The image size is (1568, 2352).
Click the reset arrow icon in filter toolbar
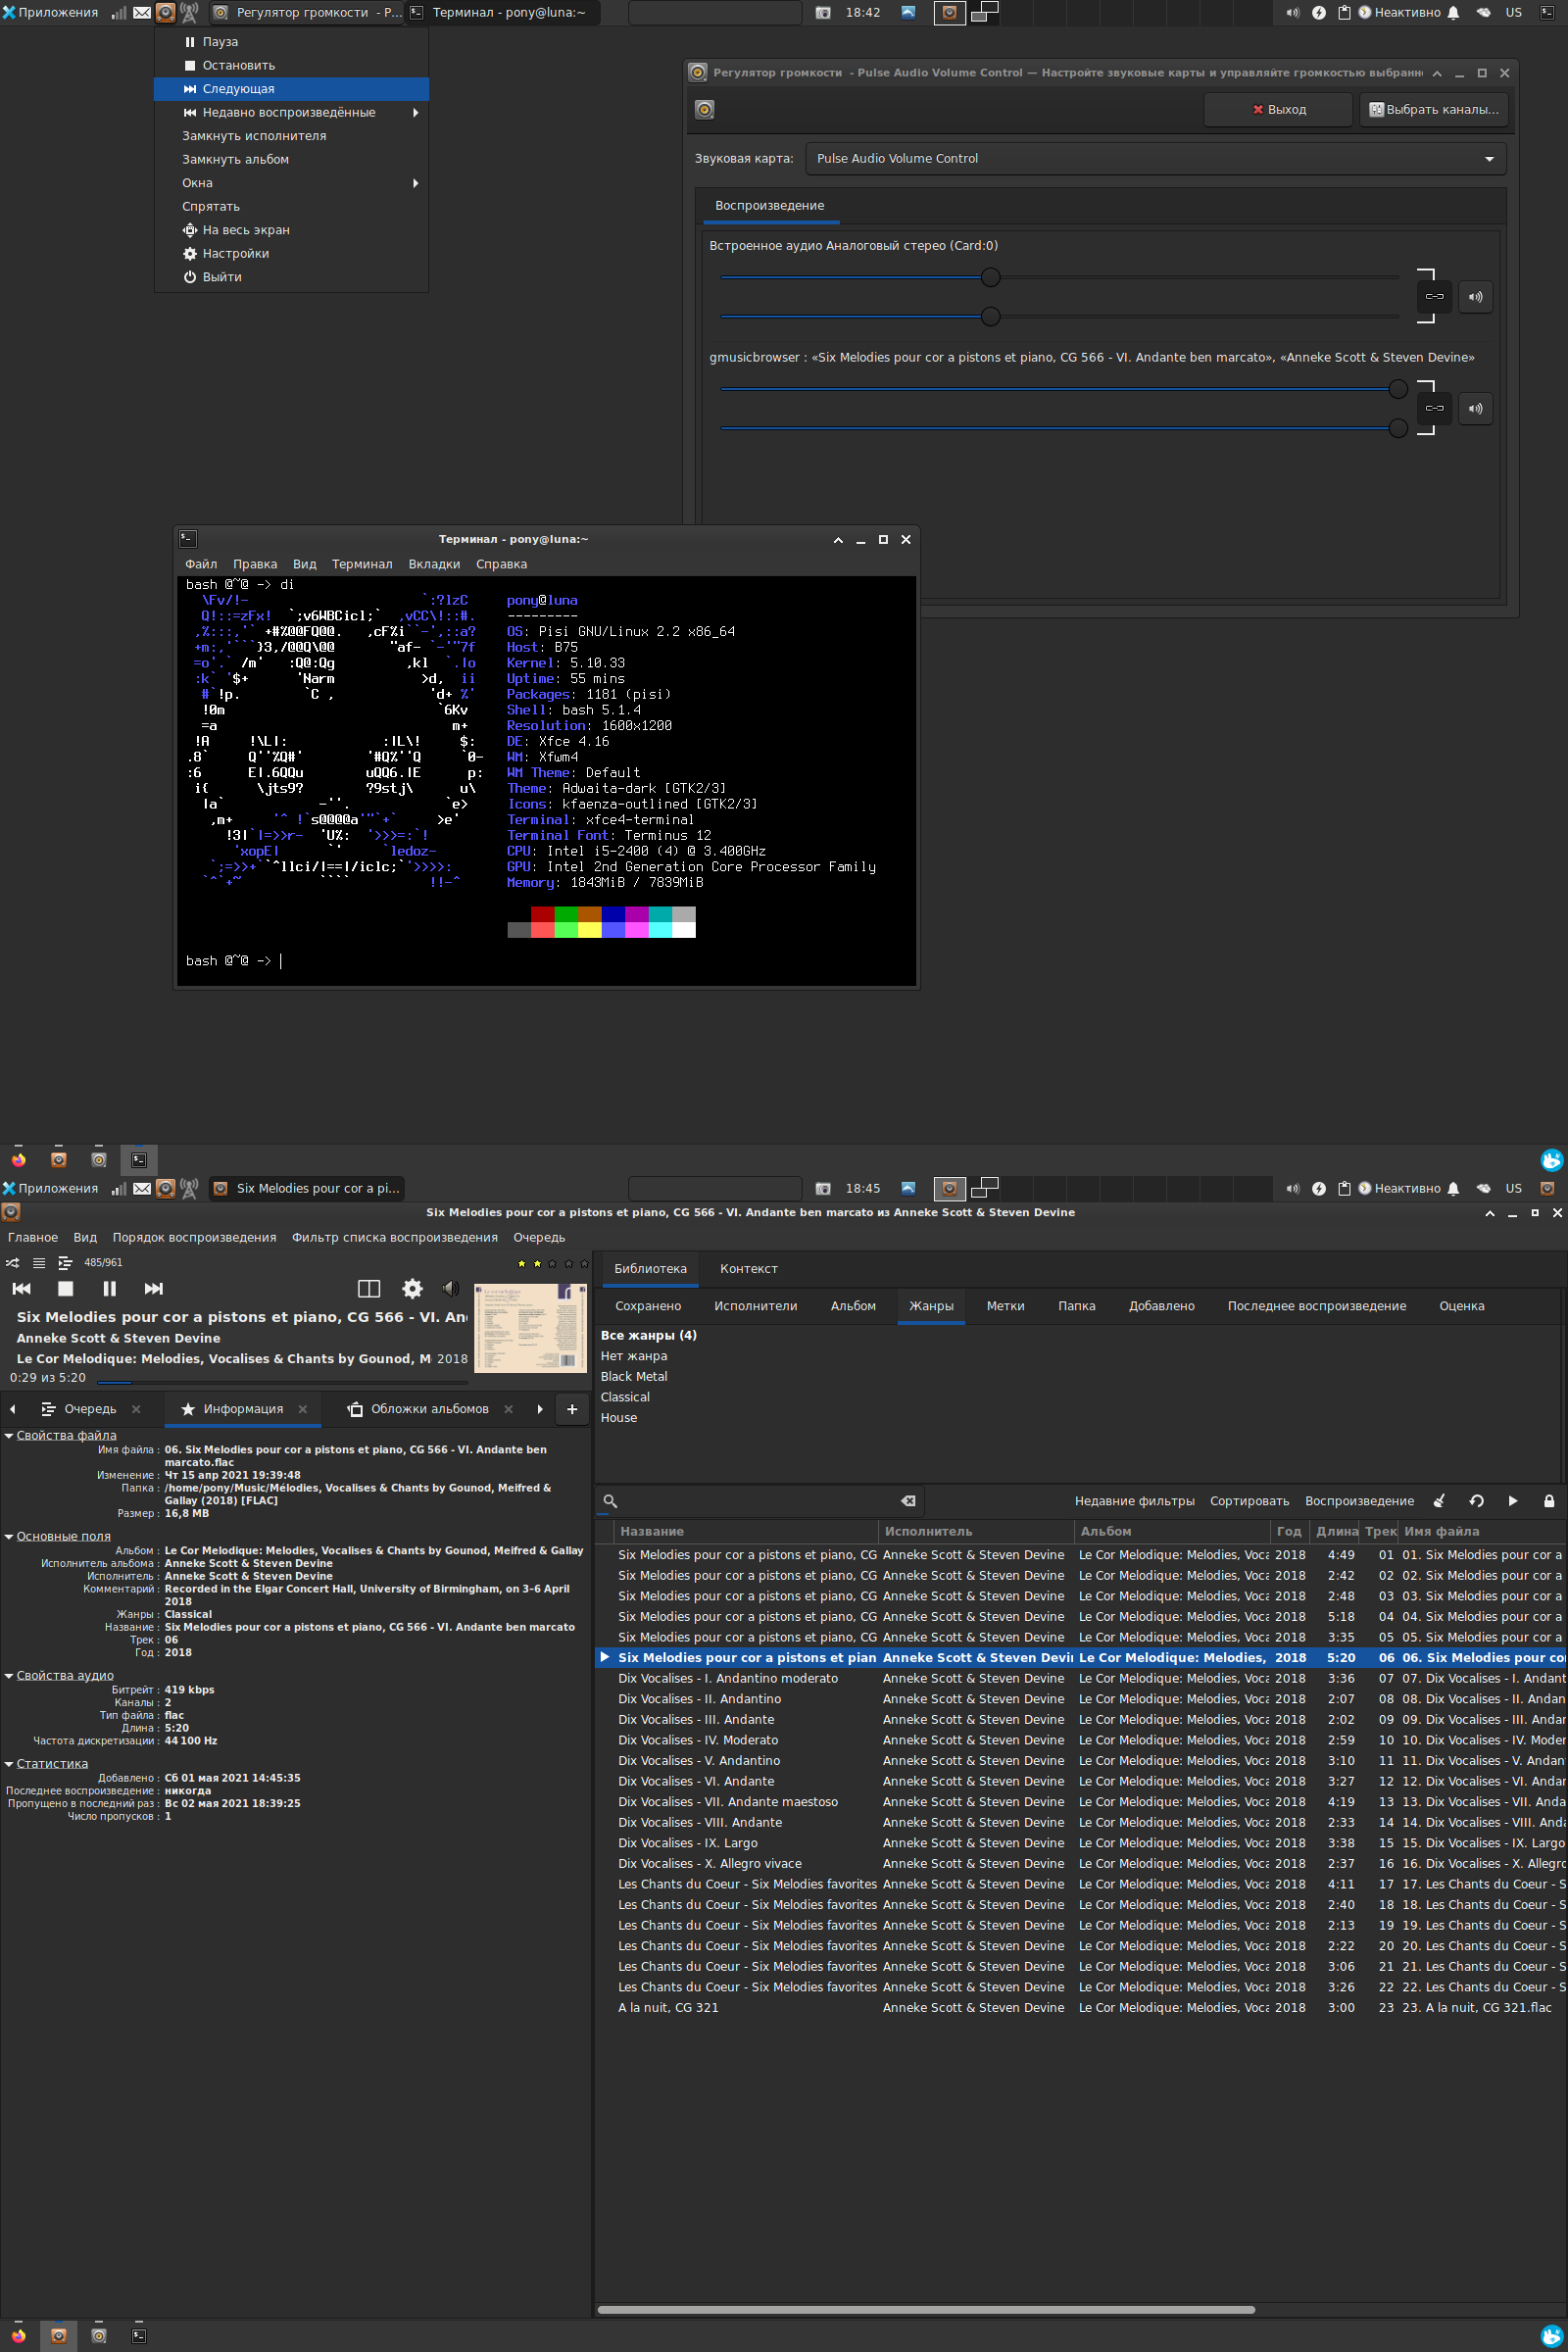pyautogui.click(x=1476, y=1501)
